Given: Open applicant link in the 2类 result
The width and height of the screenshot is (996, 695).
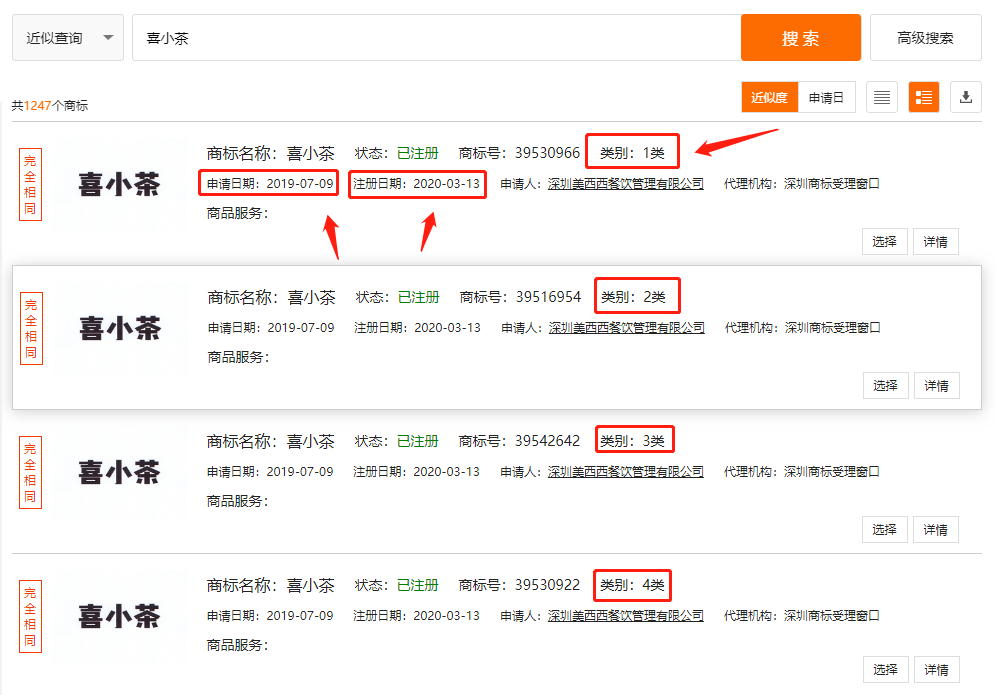Looking at the screenshot, I should coord(627,328).
